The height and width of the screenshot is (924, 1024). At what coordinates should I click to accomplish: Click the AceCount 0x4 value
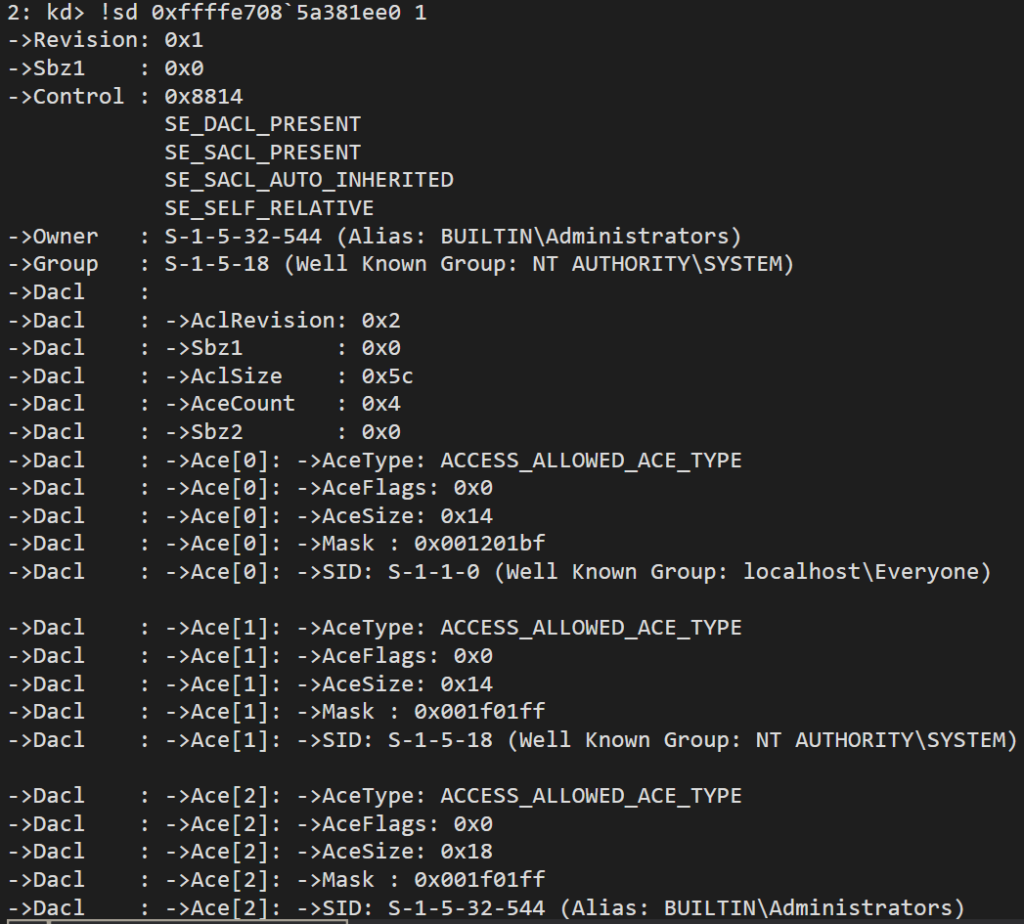381,404
